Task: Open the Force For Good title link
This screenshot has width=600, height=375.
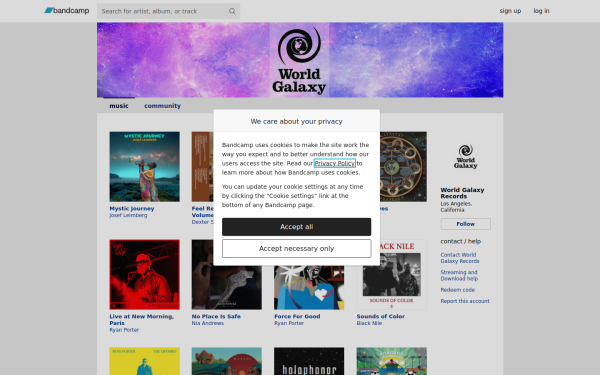Action: tap(297, 316)
